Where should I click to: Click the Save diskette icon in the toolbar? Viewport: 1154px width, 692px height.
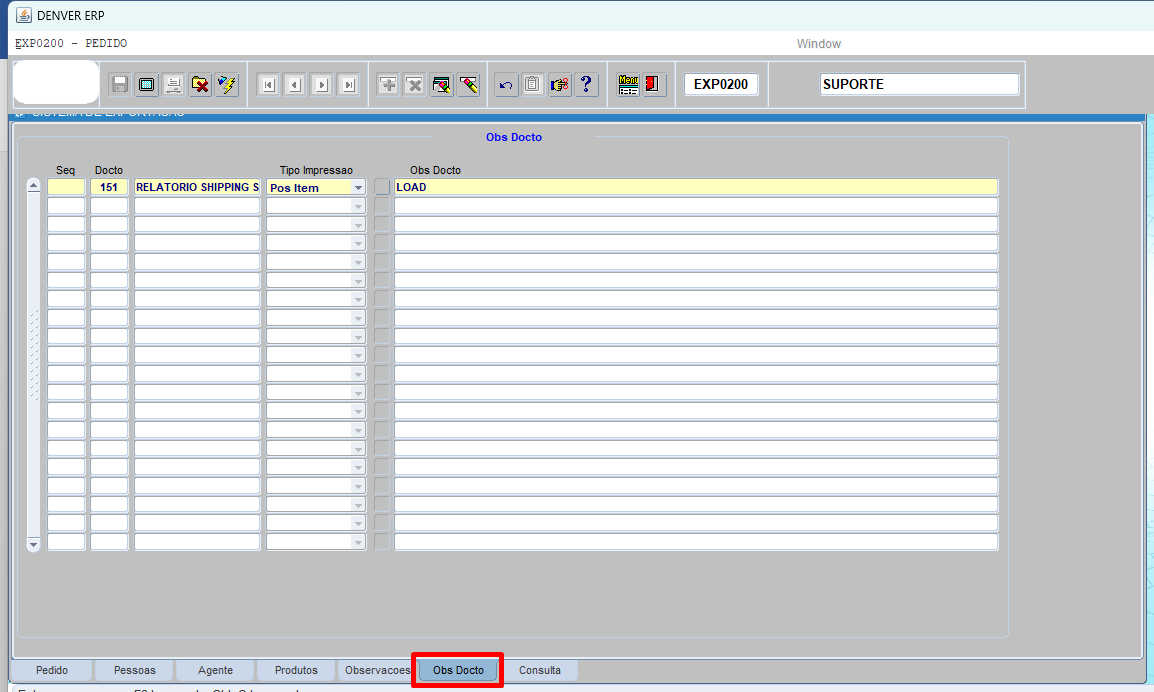click(x=120, y=85)
